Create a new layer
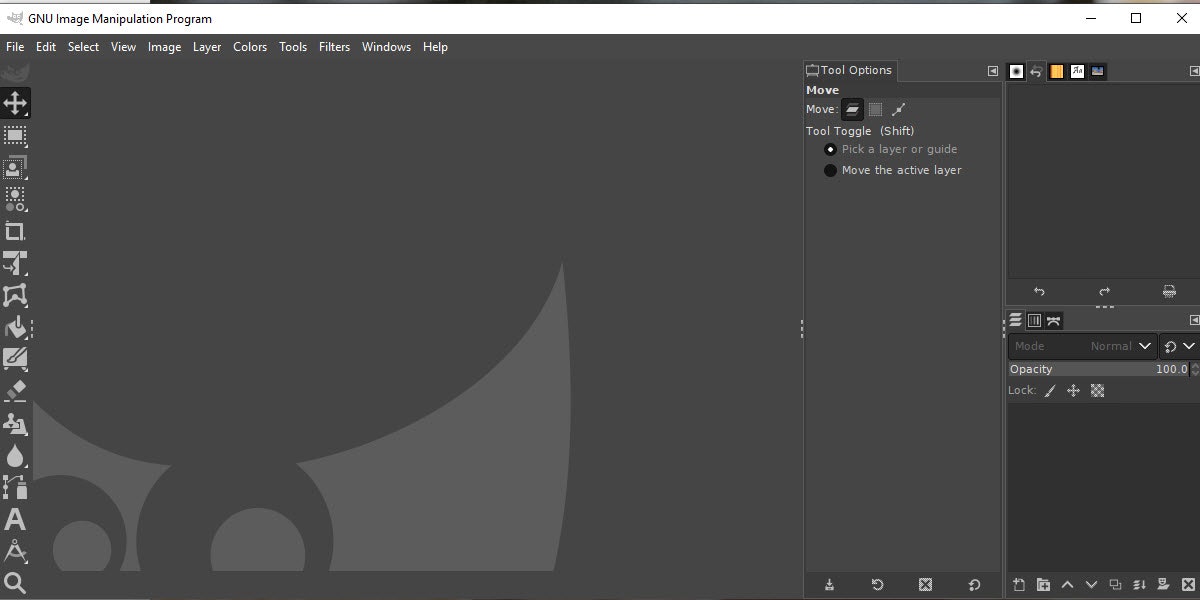Viewport: 1200px width, 600px height. (x=1019, y=585)
